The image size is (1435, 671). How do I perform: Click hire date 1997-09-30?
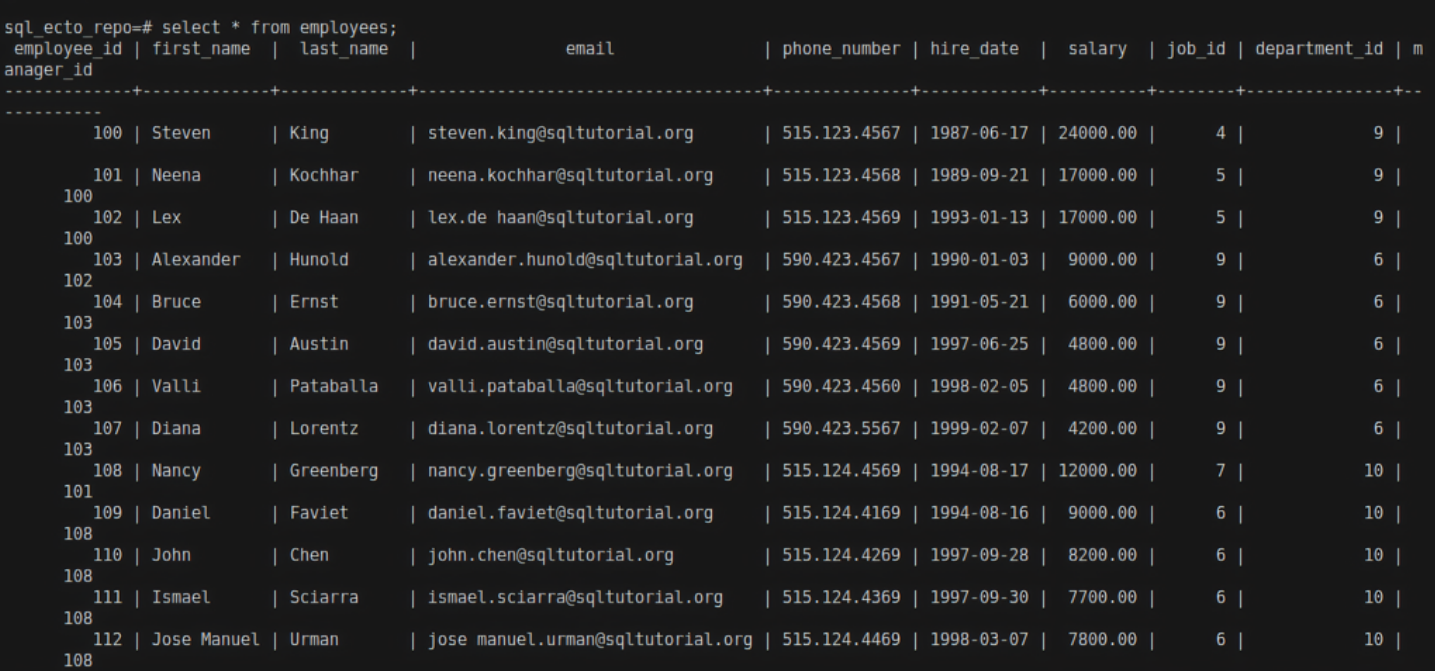coord(975,598)
